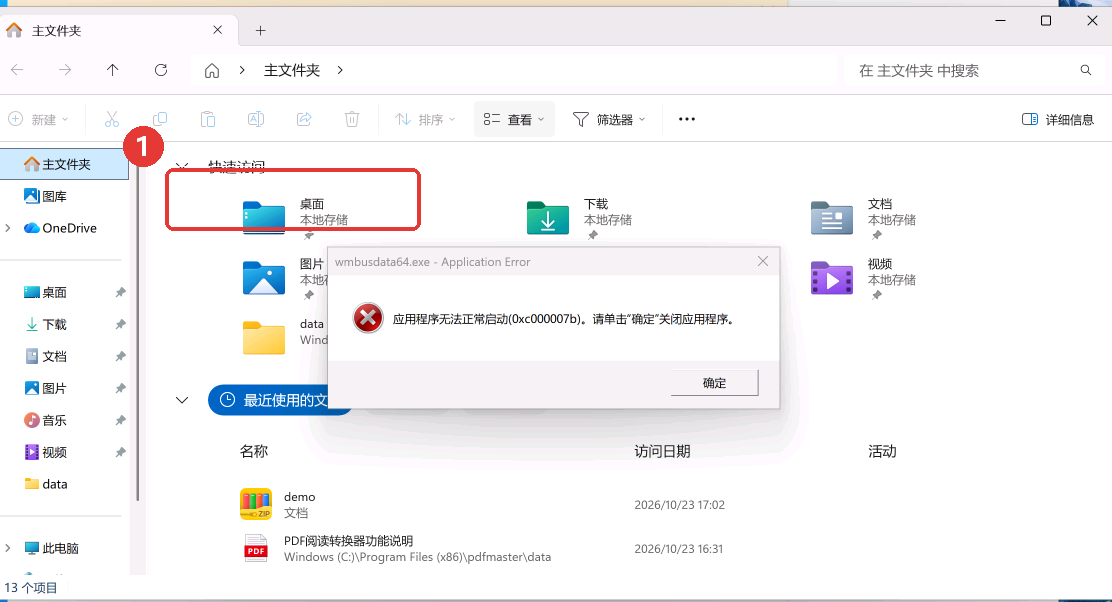Open the 排序 sort dropdown
Image resolution: width=1112 pixels, height=602 pixels.
425,119
